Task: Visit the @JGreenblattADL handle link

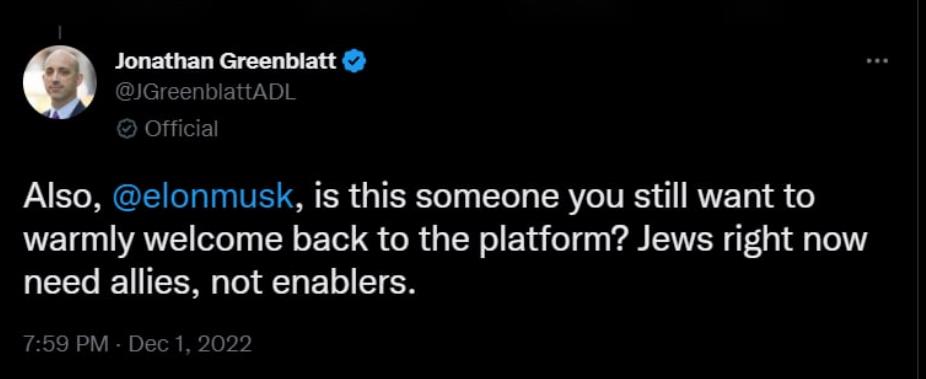Action: click(x=205, y=94)
